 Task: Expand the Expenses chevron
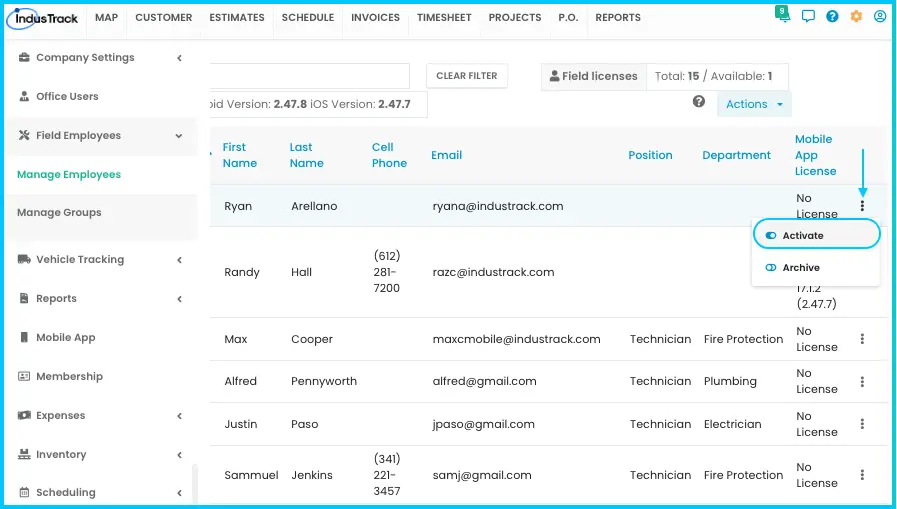pyautogui.click(x=180, y=416)
